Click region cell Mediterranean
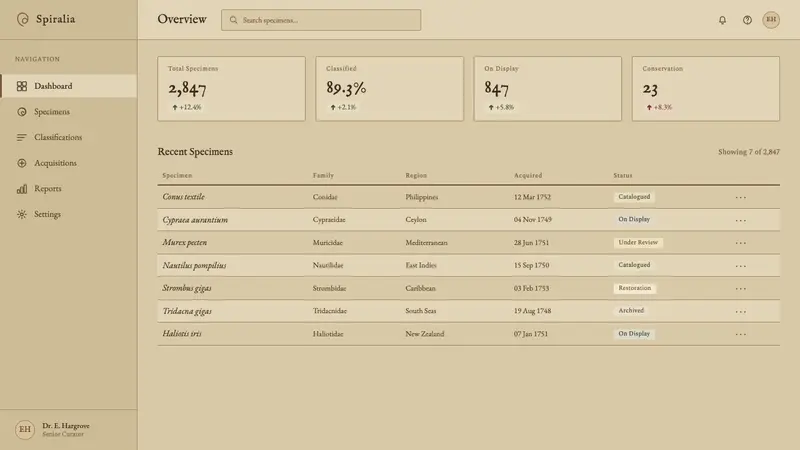Viewport: 800px width, 450px height. [x=427, y=243]
